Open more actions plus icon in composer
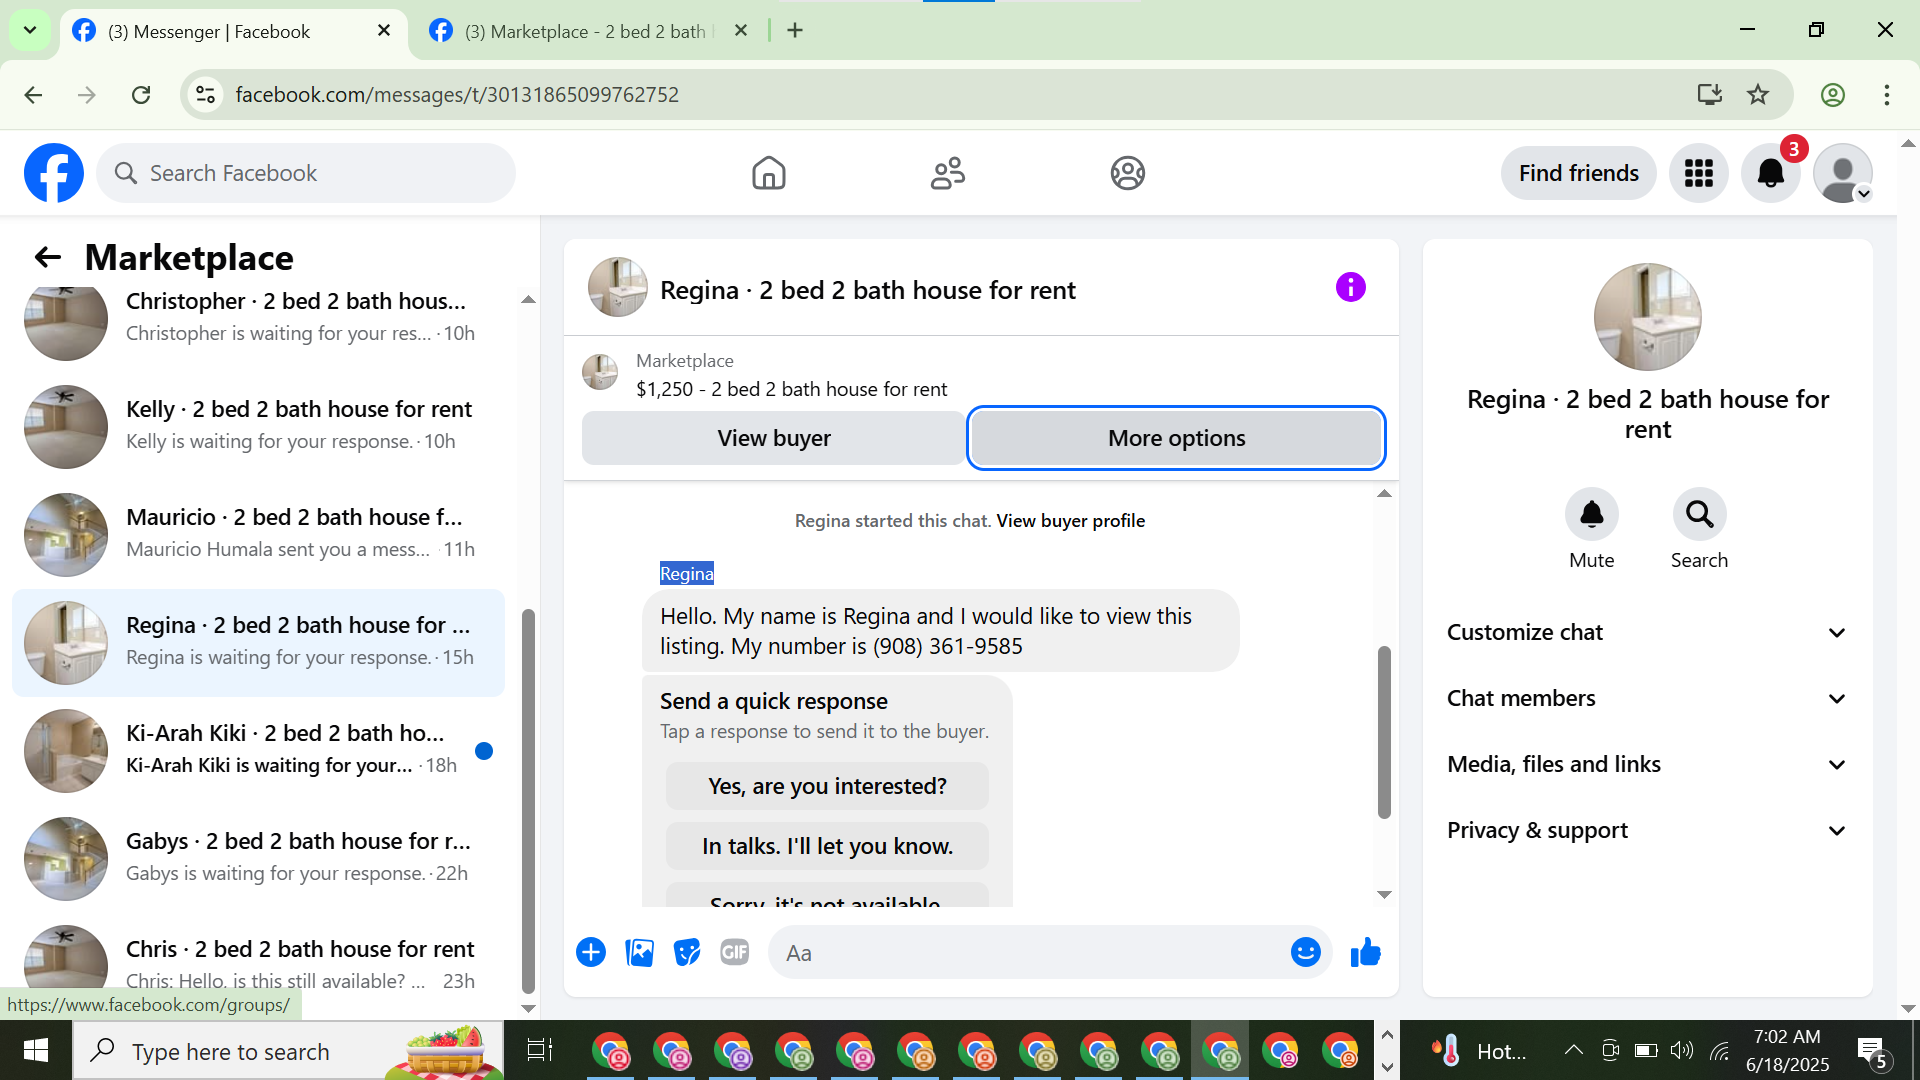 click(591, 952)
